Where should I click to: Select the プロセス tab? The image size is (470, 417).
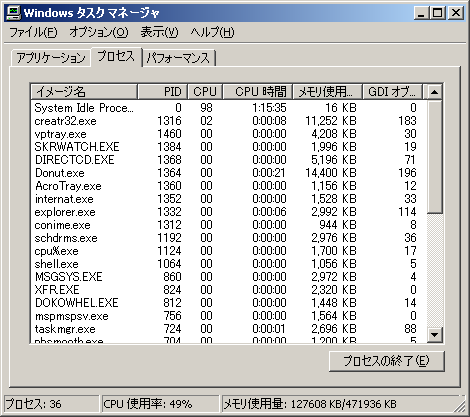pos(116,57)
